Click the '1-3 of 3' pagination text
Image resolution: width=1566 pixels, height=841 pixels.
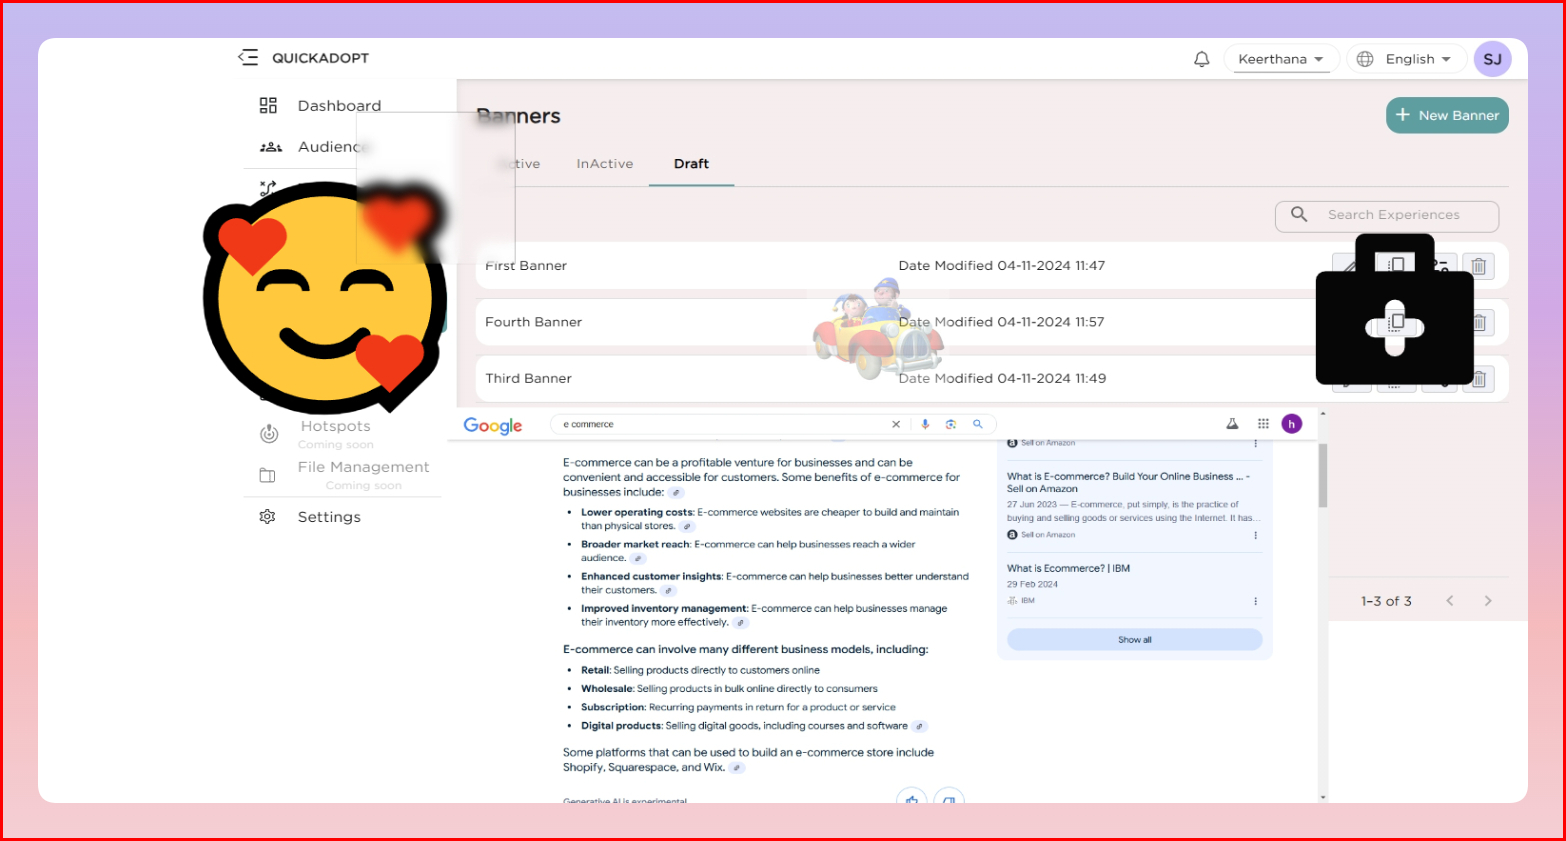pyautogui.click(x=1386, y=601)
